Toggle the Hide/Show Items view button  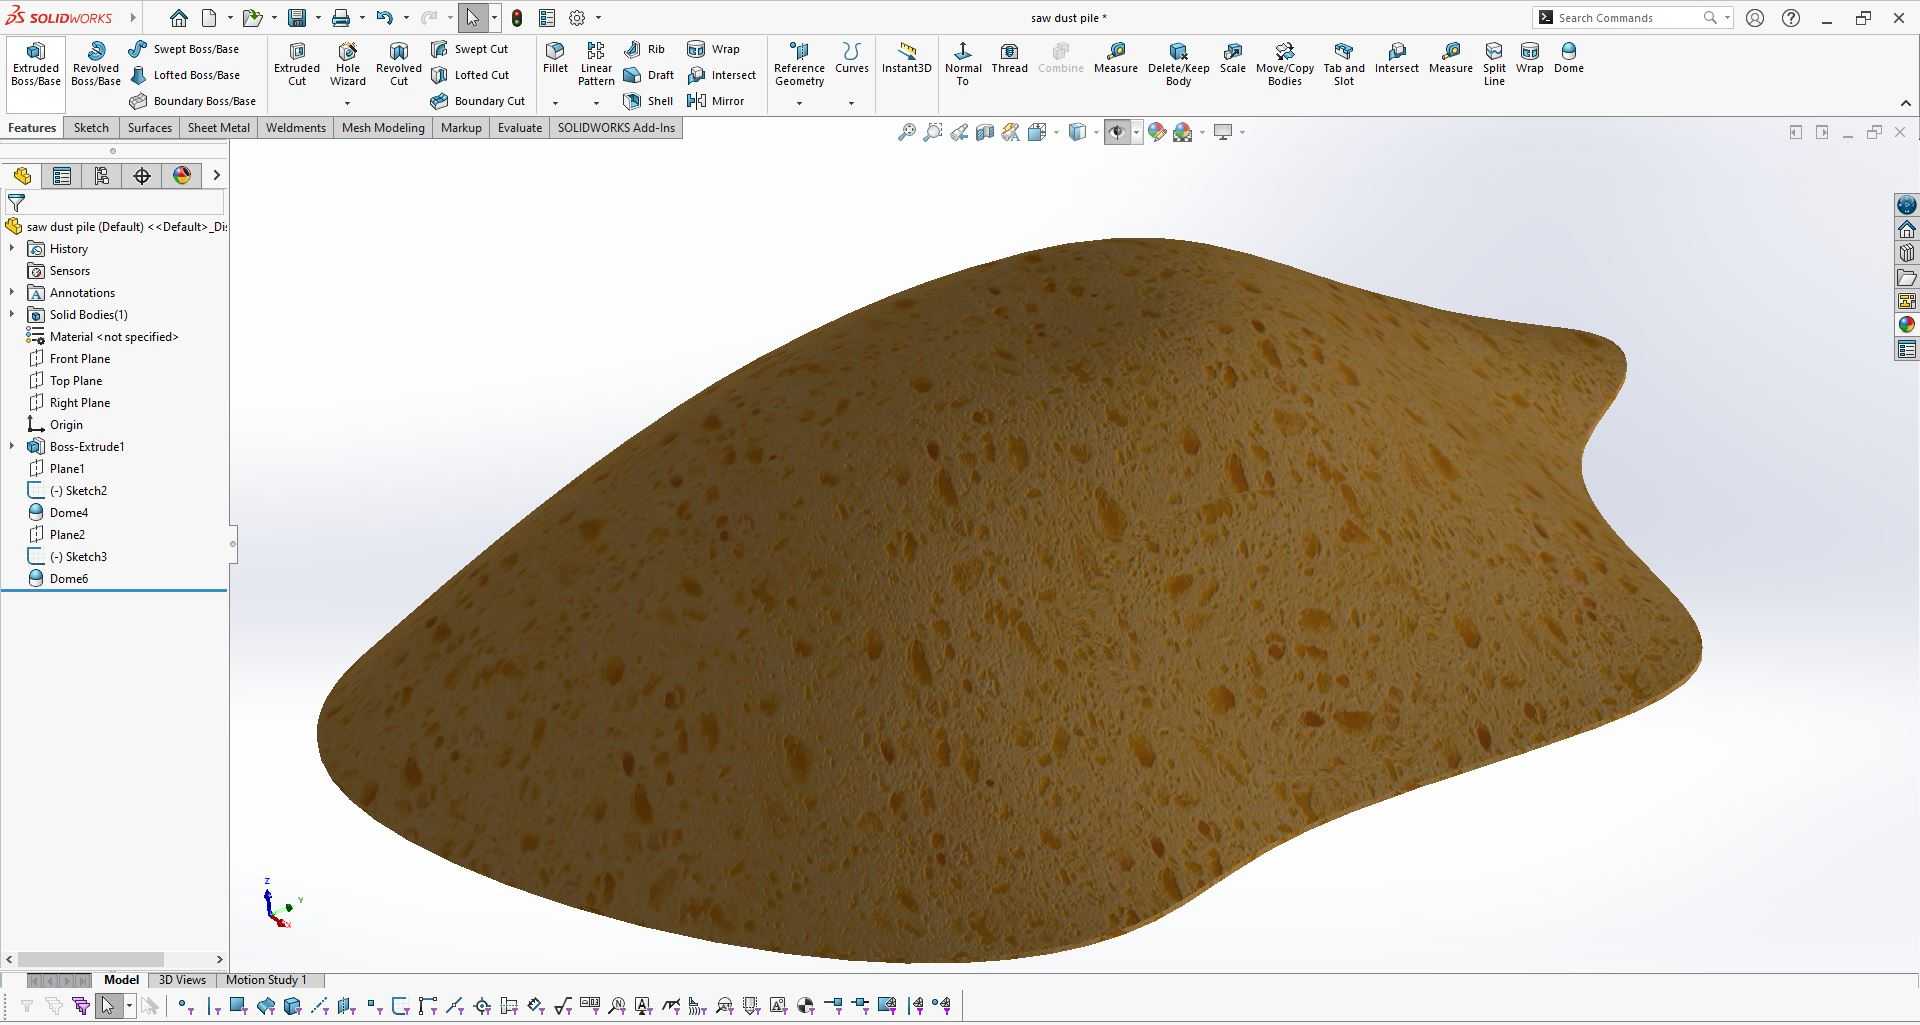[1117, 132]
